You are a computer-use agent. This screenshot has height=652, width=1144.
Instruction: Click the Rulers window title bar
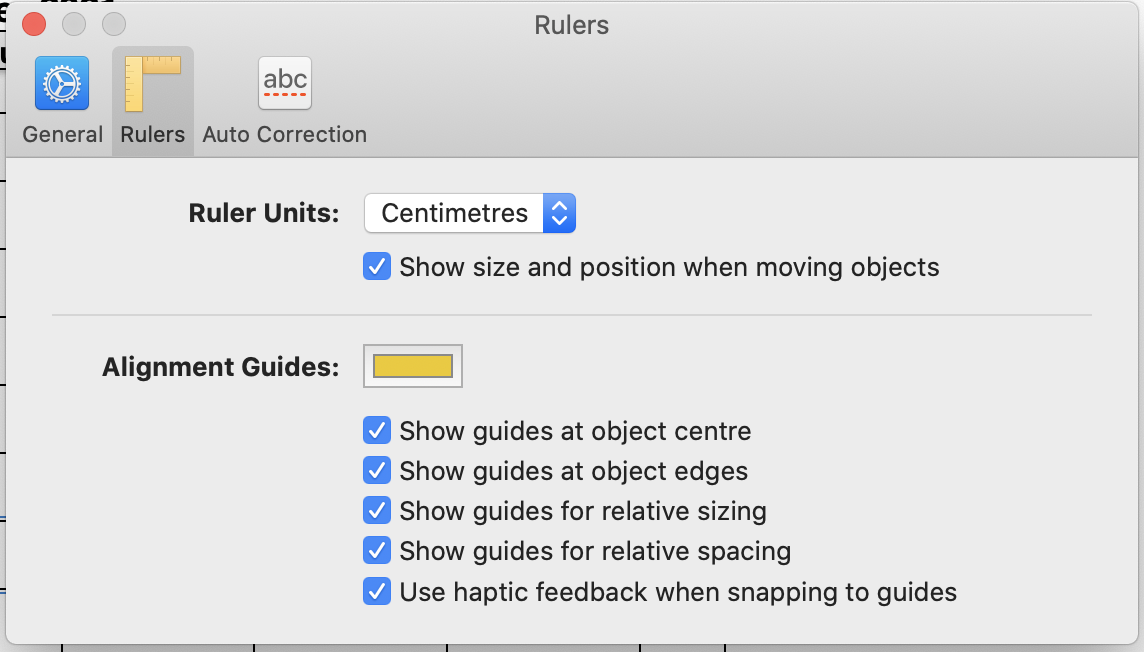pyautogui.click(x=571, y=25)
